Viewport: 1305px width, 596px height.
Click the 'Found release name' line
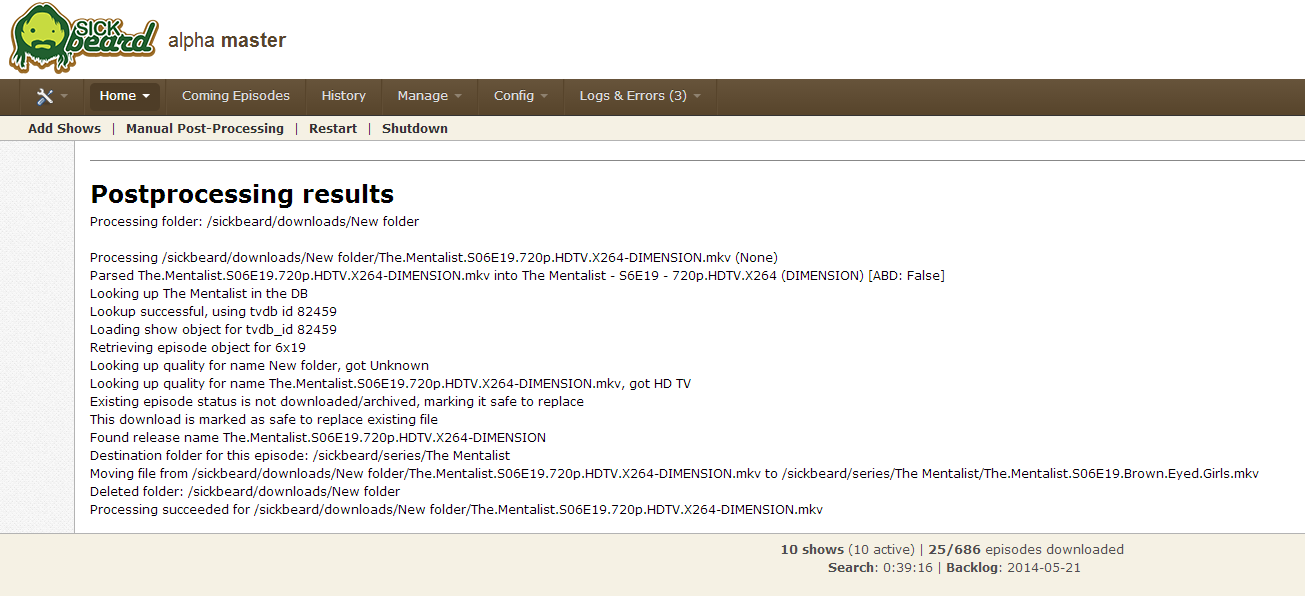pos(318,438)
